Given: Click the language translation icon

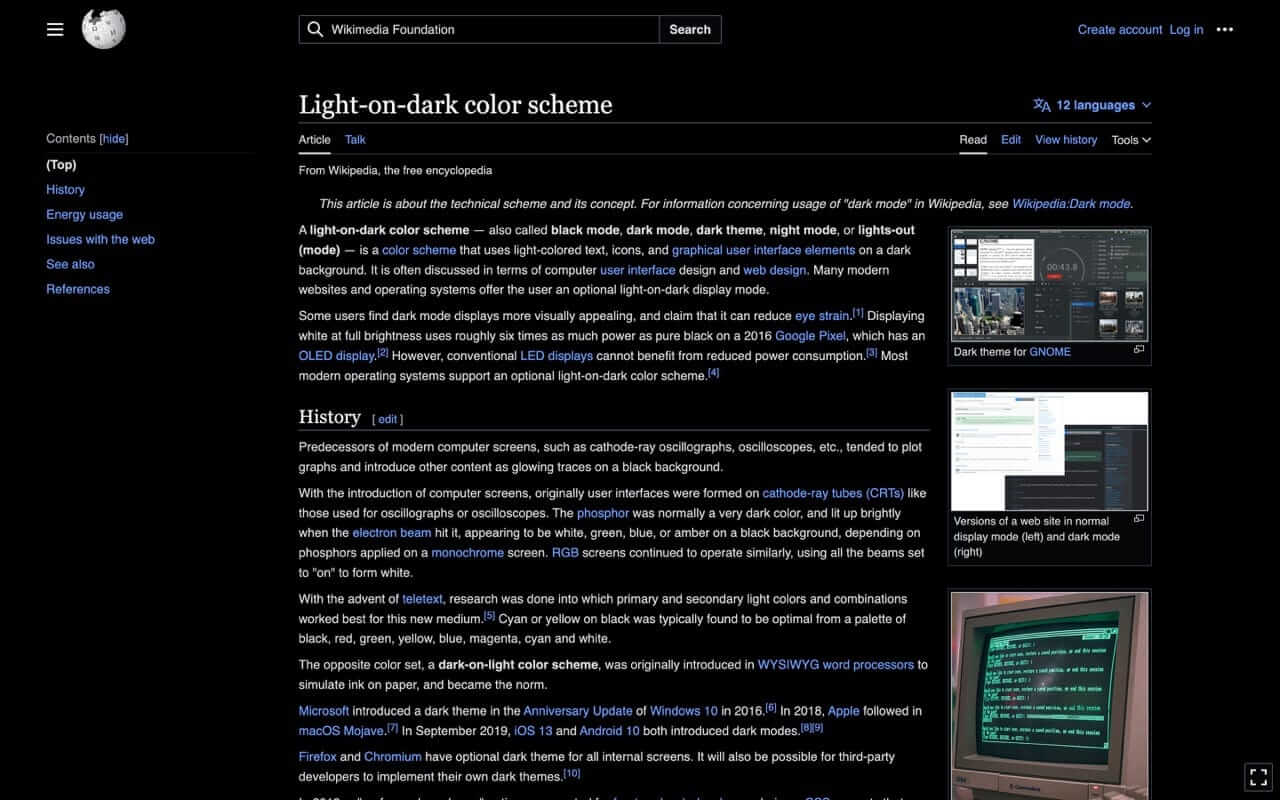Looking at the screenshot, I should click(x=1042, y=105).
